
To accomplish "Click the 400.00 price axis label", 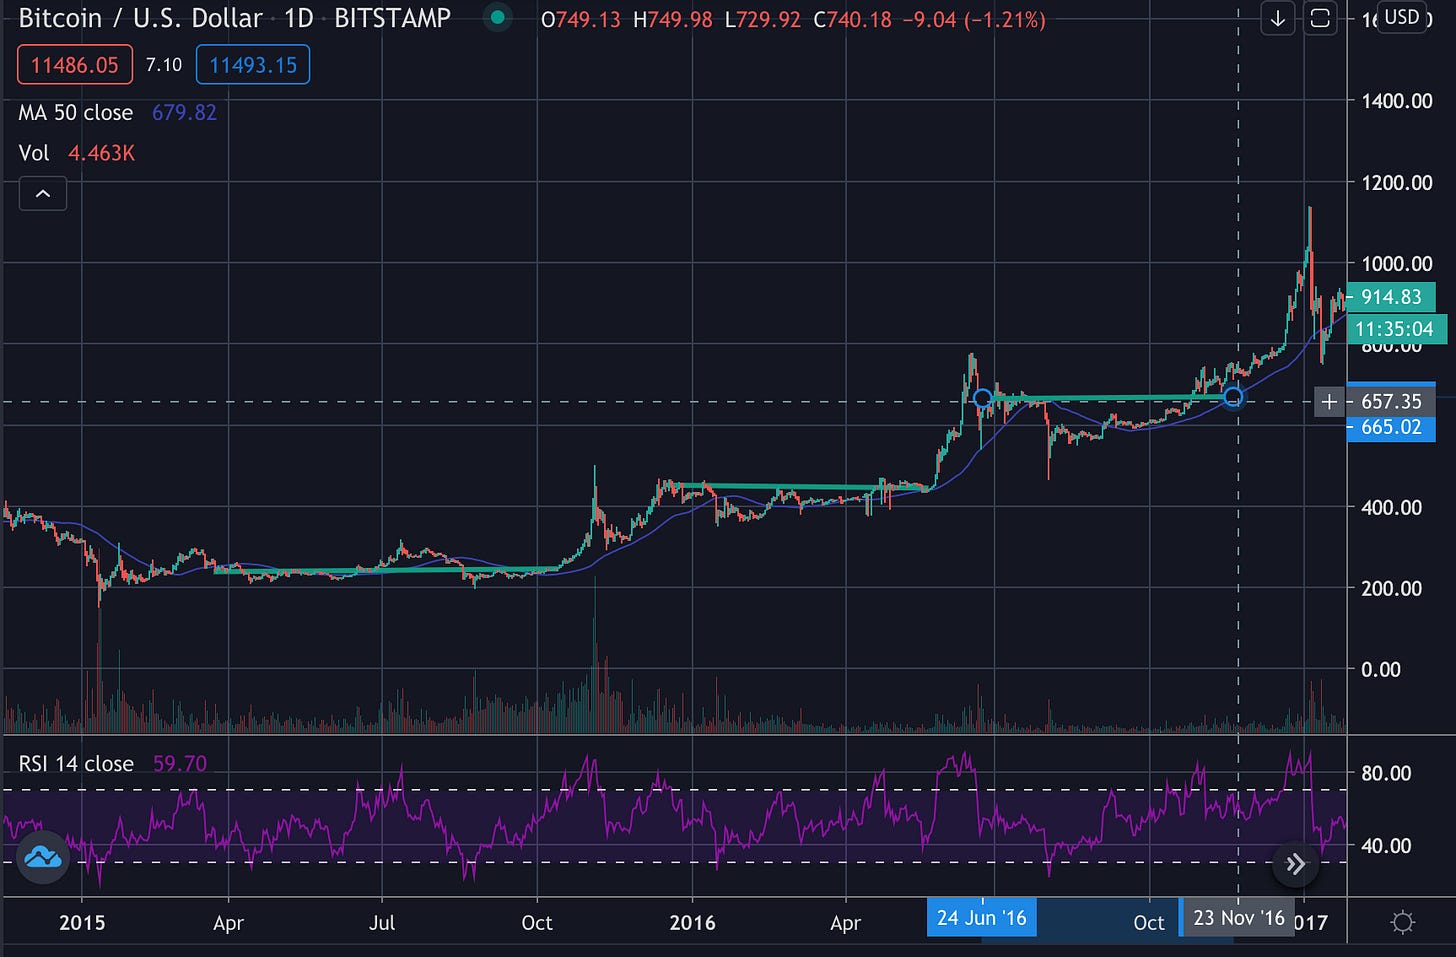I will 1391,507.
